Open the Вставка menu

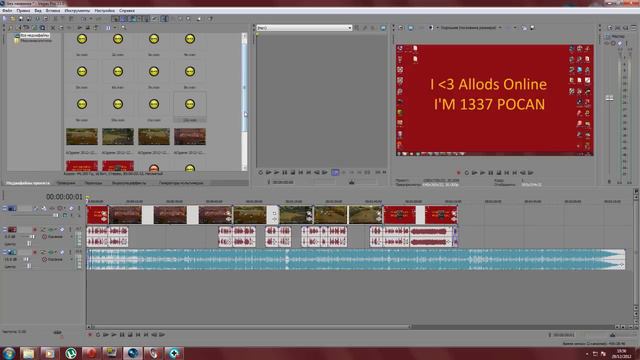pos(53,11)
